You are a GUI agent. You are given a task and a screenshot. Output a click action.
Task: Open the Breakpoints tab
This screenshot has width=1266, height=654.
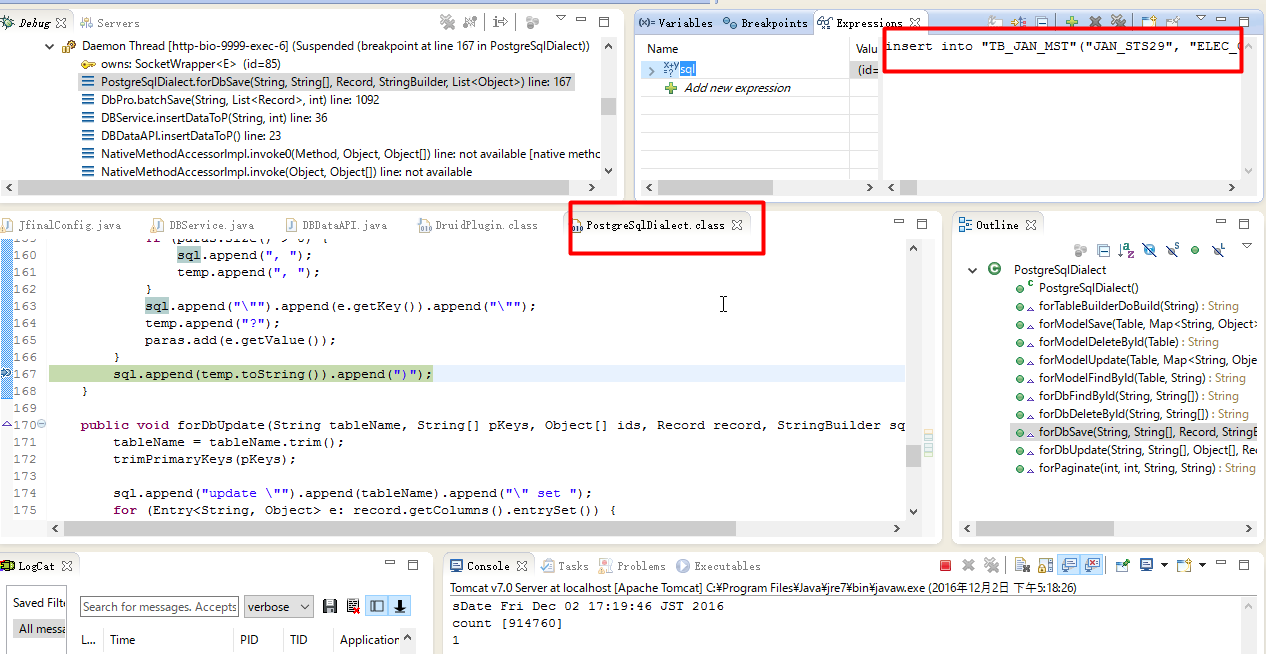click(x=770, y=22)
